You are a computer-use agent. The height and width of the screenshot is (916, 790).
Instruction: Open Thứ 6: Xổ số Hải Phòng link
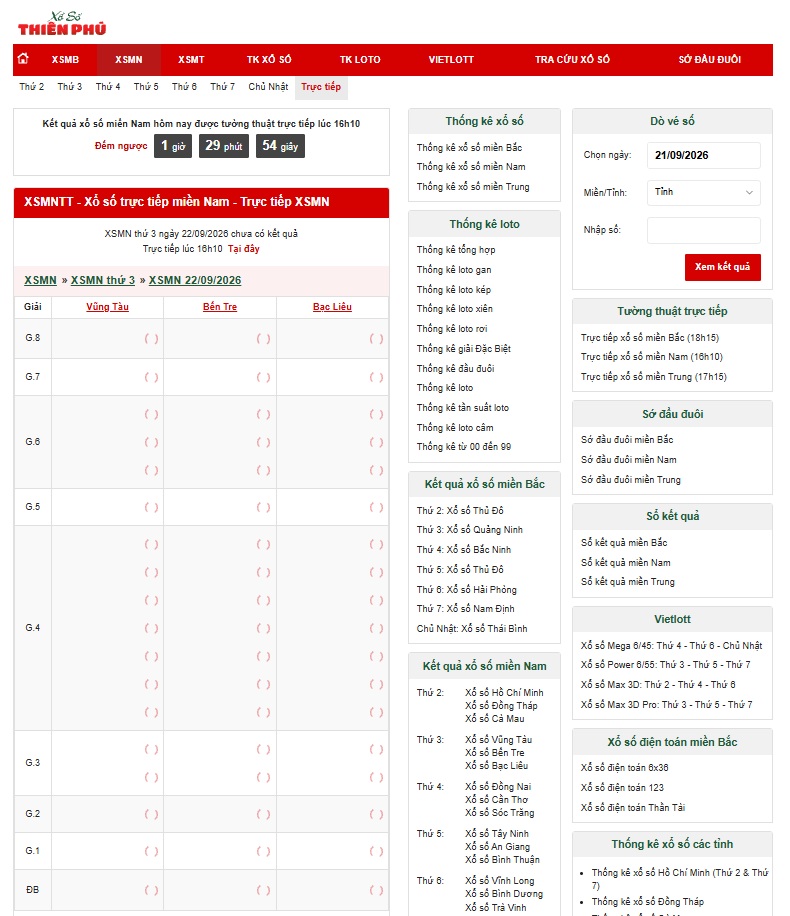tap(466, 590)
